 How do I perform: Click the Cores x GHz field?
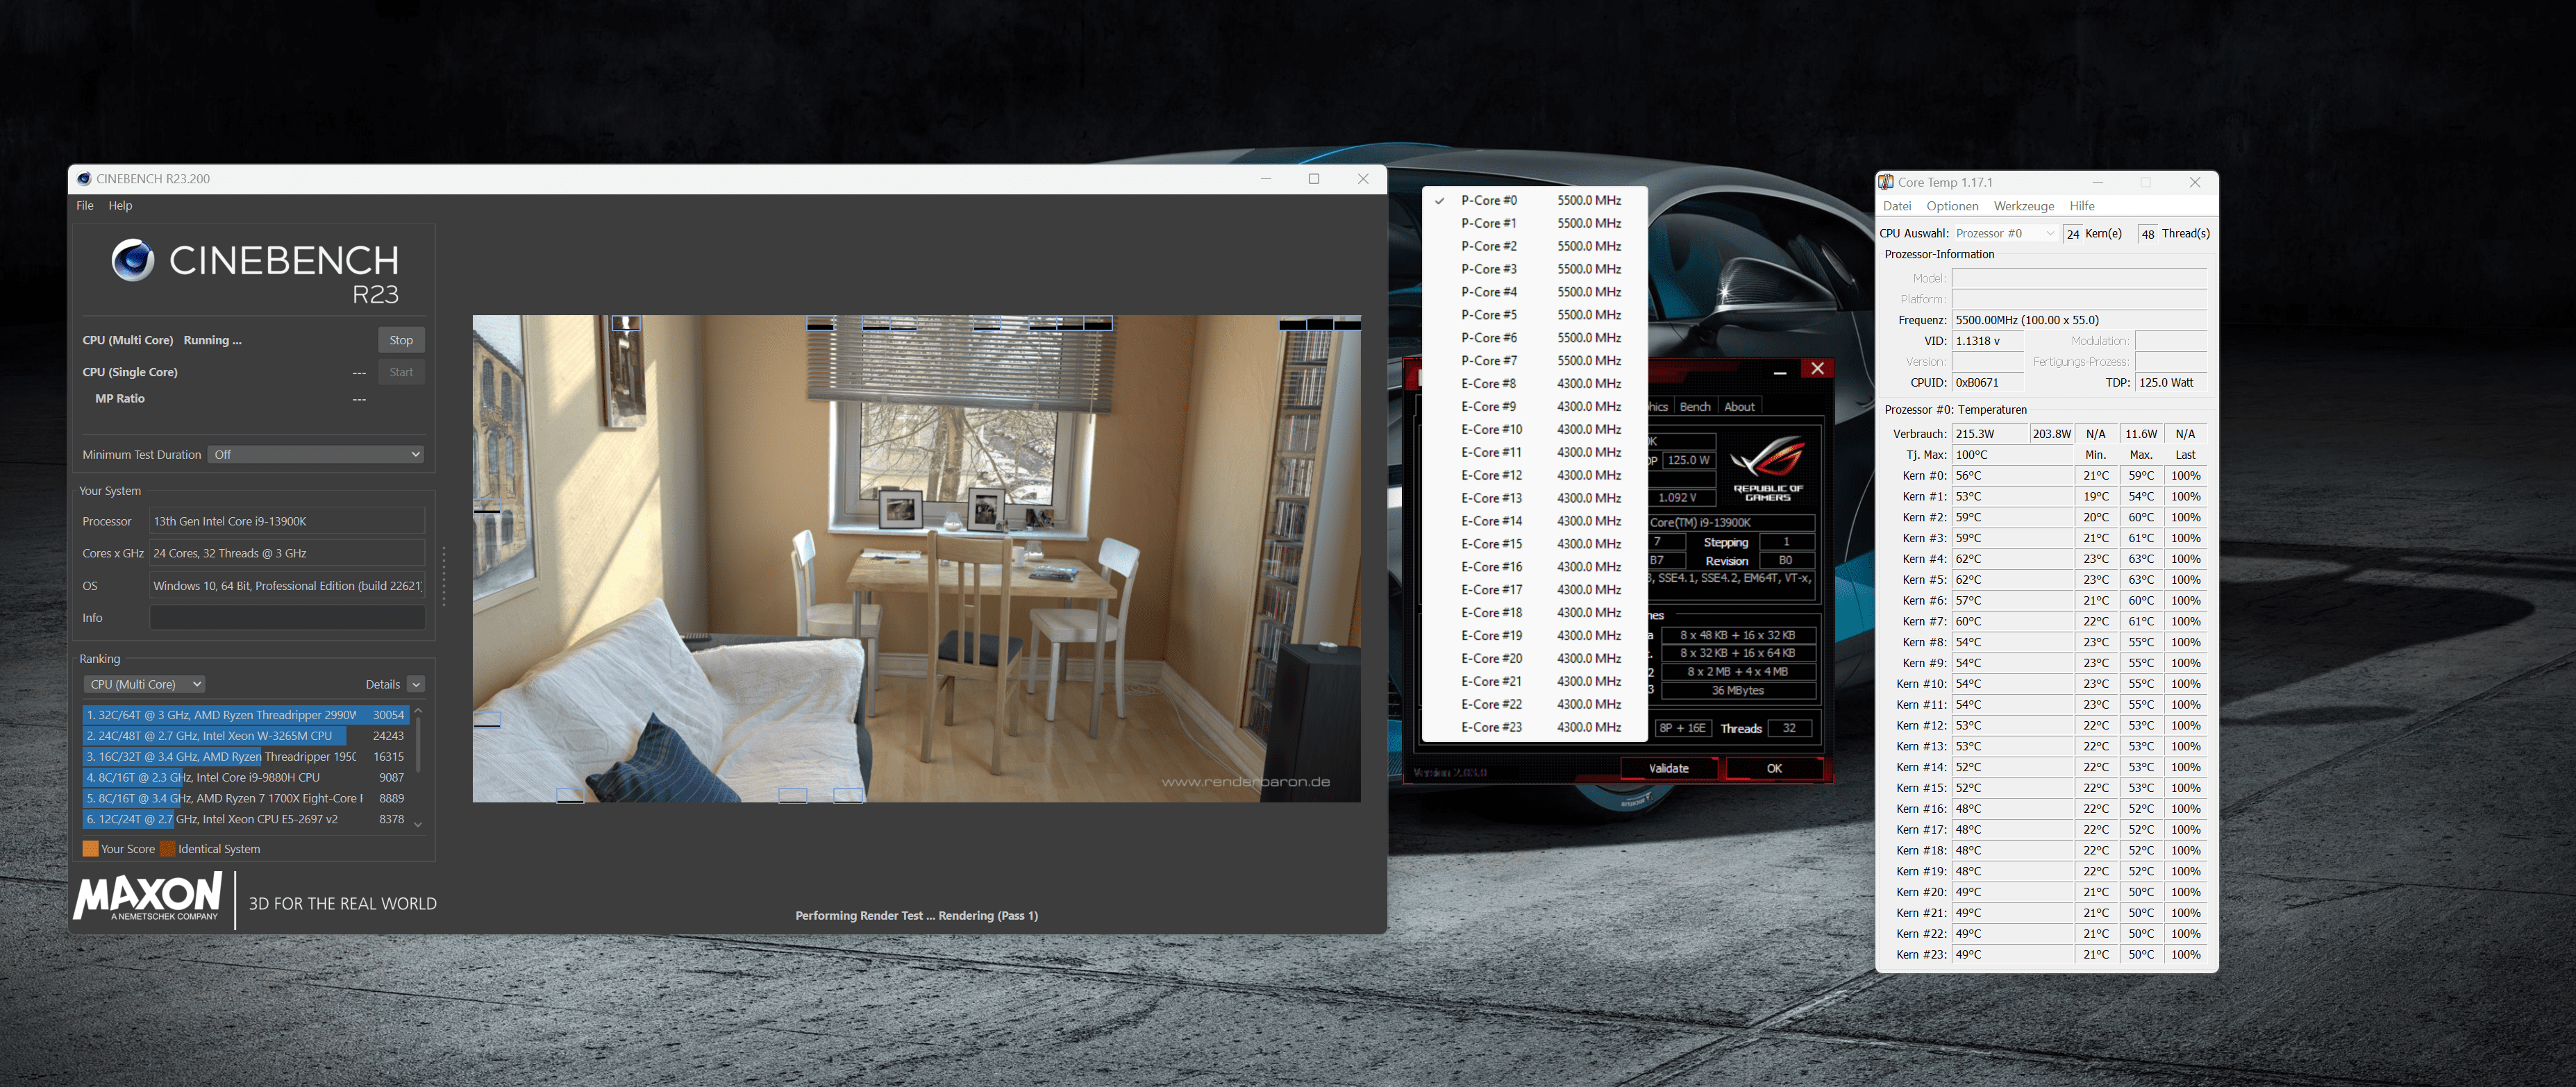click(287, 553)
